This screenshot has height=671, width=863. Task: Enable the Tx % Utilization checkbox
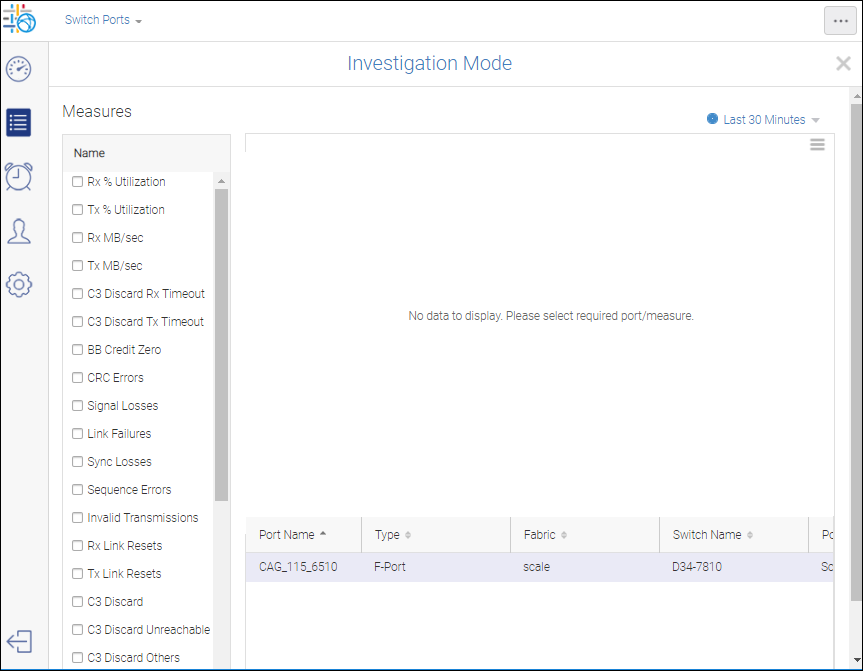pyautogui.click(x=78, y=210)
